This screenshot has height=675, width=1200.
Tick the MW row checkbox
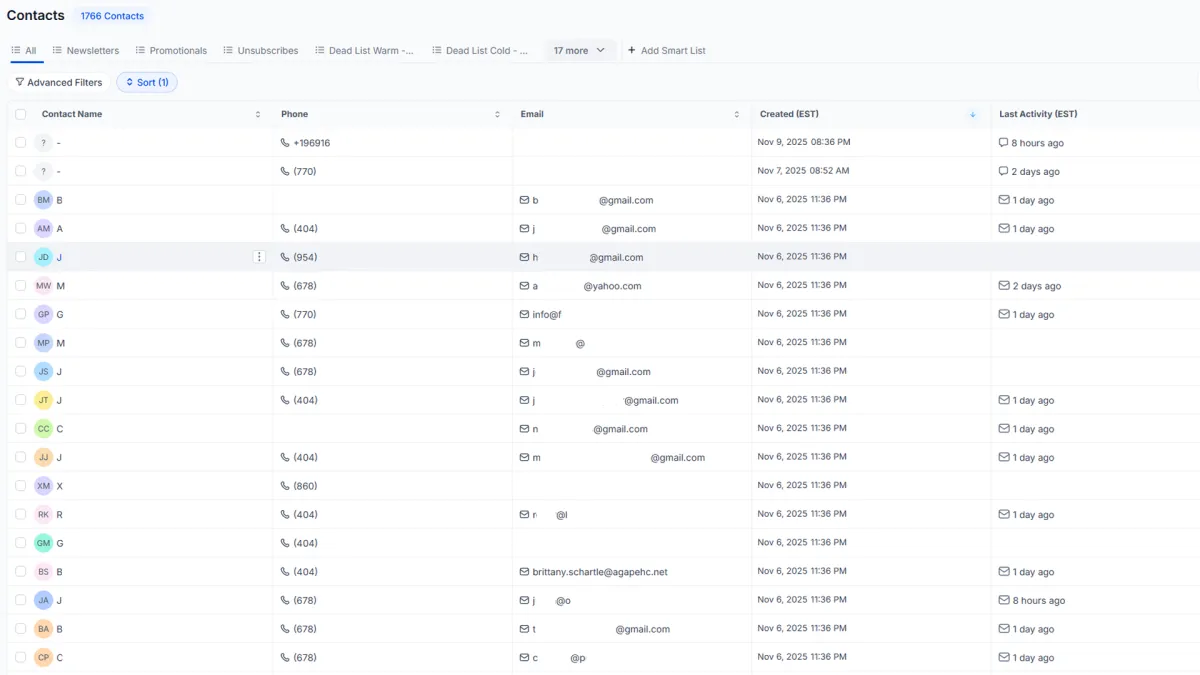tap(21, 286)
